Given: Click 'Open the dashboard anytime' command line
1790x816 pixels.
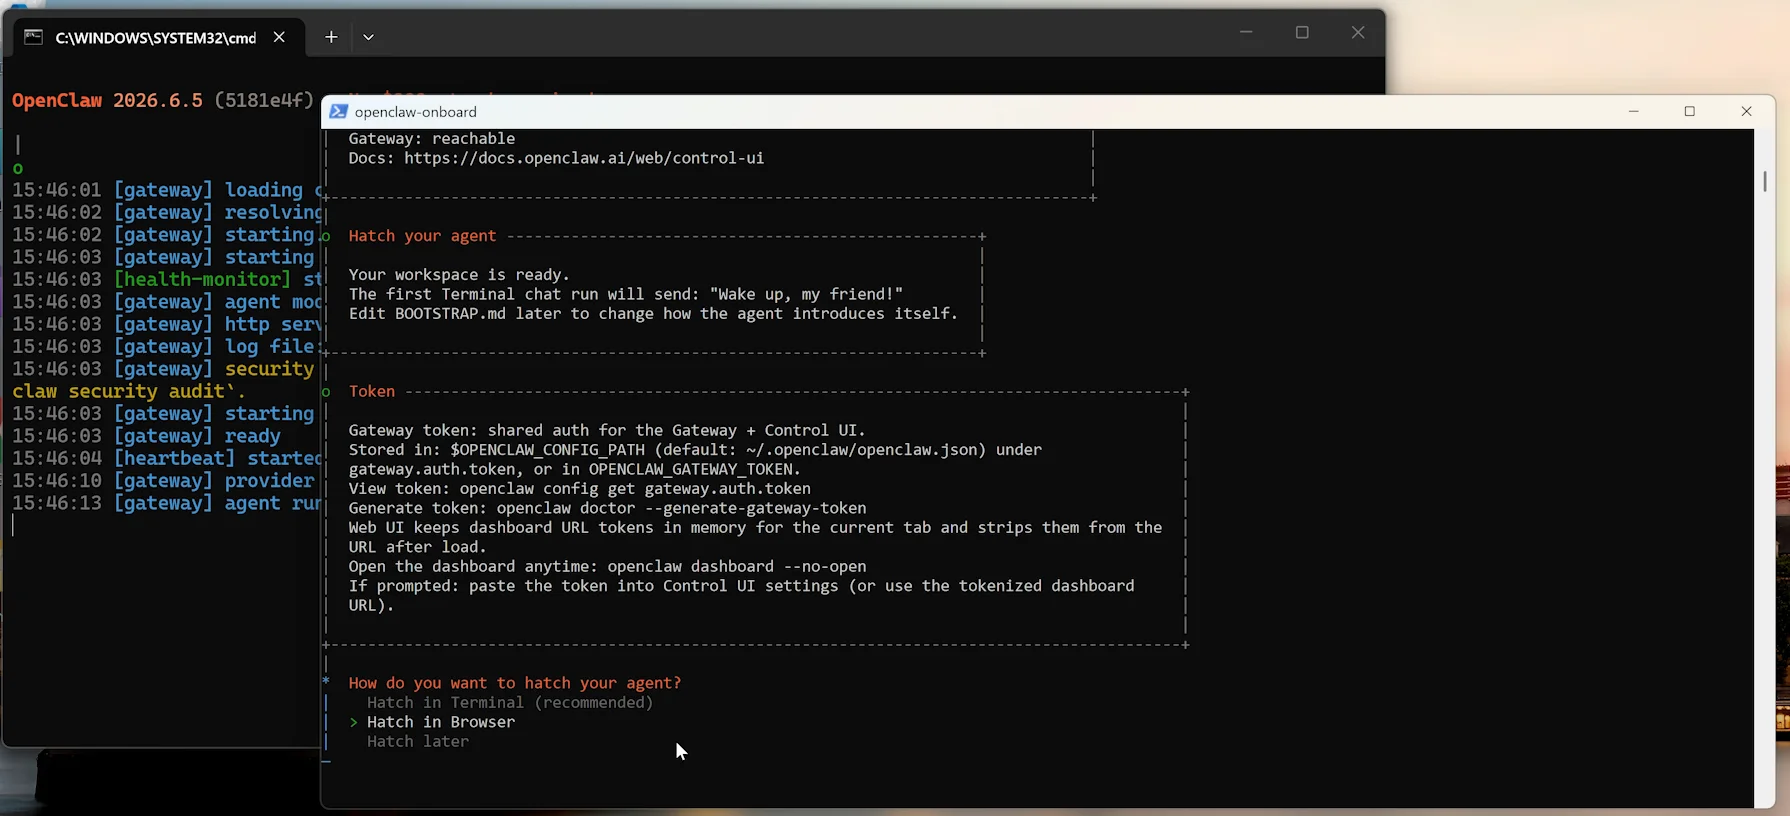Looking at the screenshot, I should point(607,567).
